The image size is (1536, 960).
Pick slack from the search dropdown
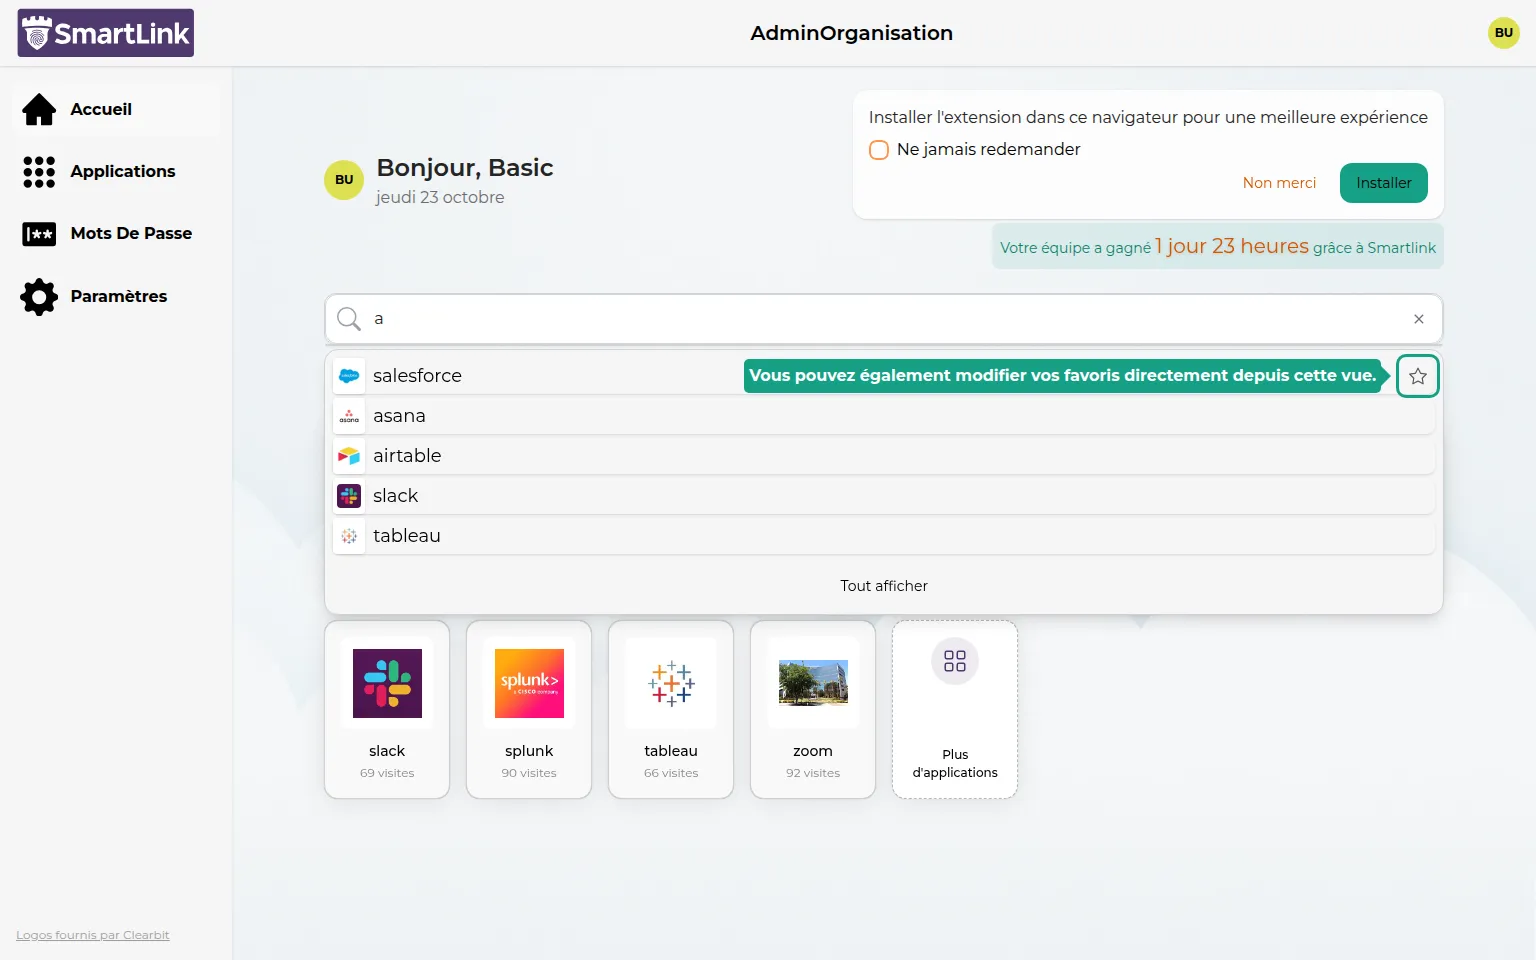(395, 496)
